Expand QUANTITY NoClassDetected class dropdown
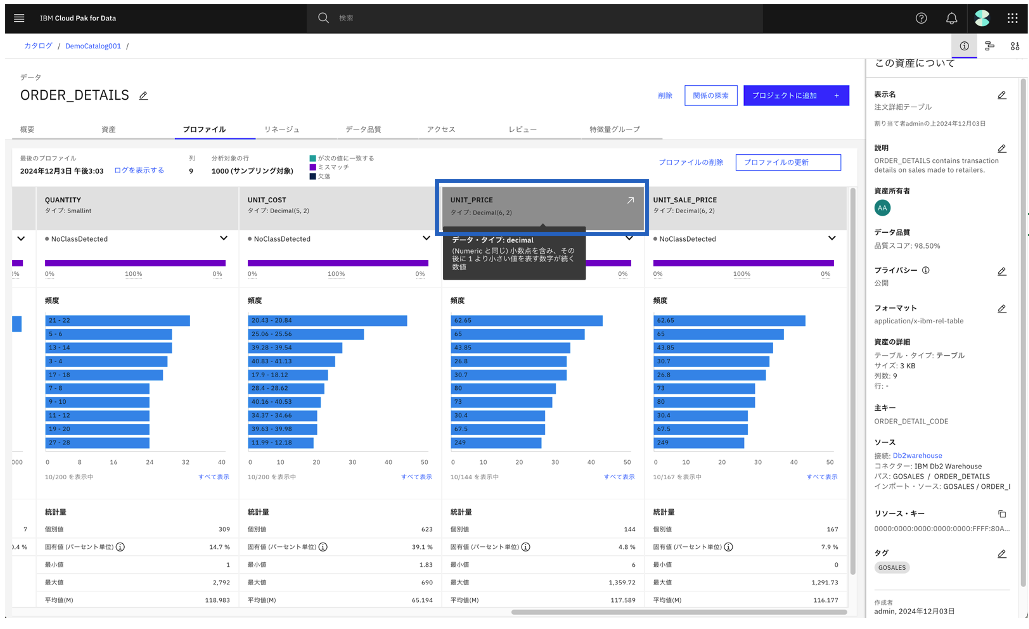This screenshot has height=629, width=1029. (x=223, y=238)
